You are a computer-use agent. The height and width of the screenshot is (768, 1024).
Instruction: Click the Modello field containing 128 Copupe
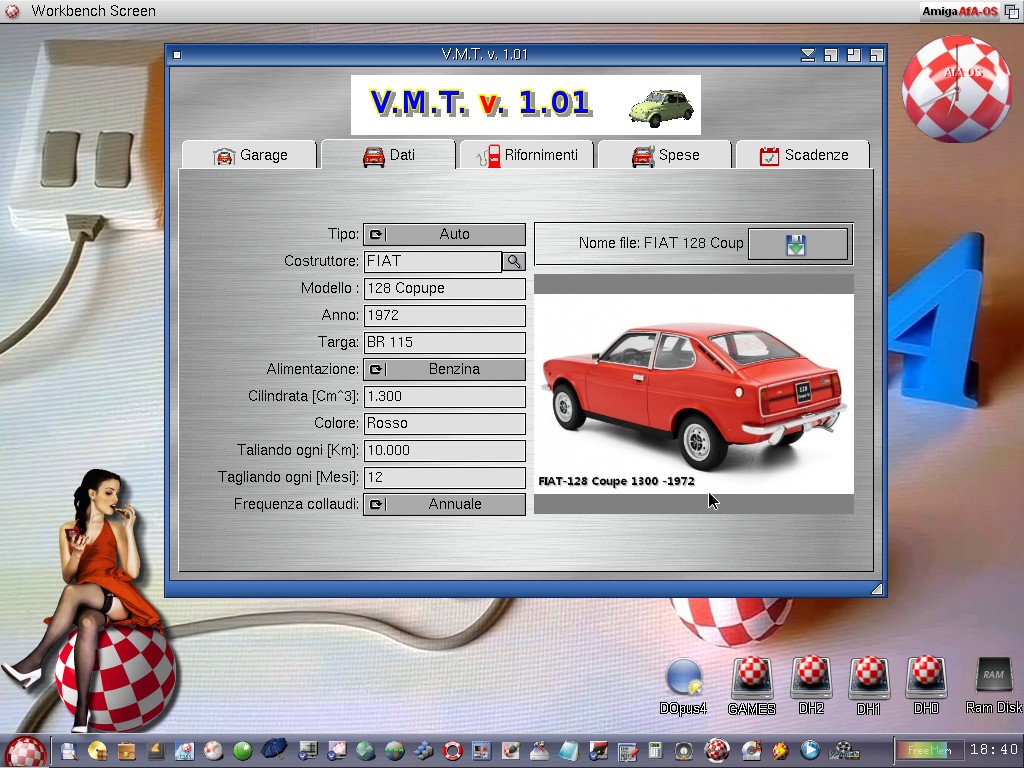point(444,288)
